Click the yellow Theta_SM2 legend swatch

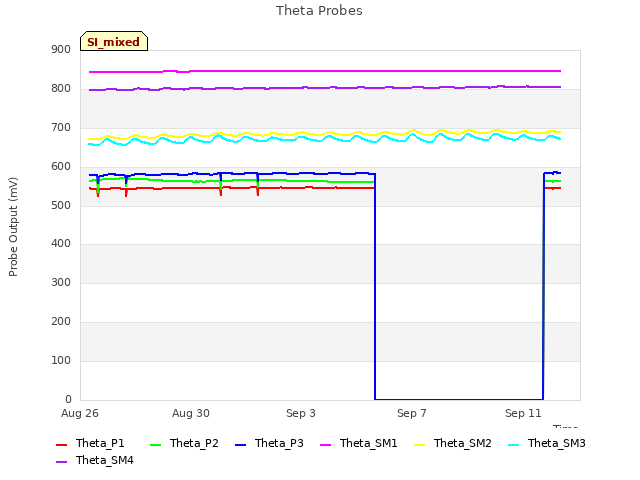pyautogui.click(x=420, y=444)
